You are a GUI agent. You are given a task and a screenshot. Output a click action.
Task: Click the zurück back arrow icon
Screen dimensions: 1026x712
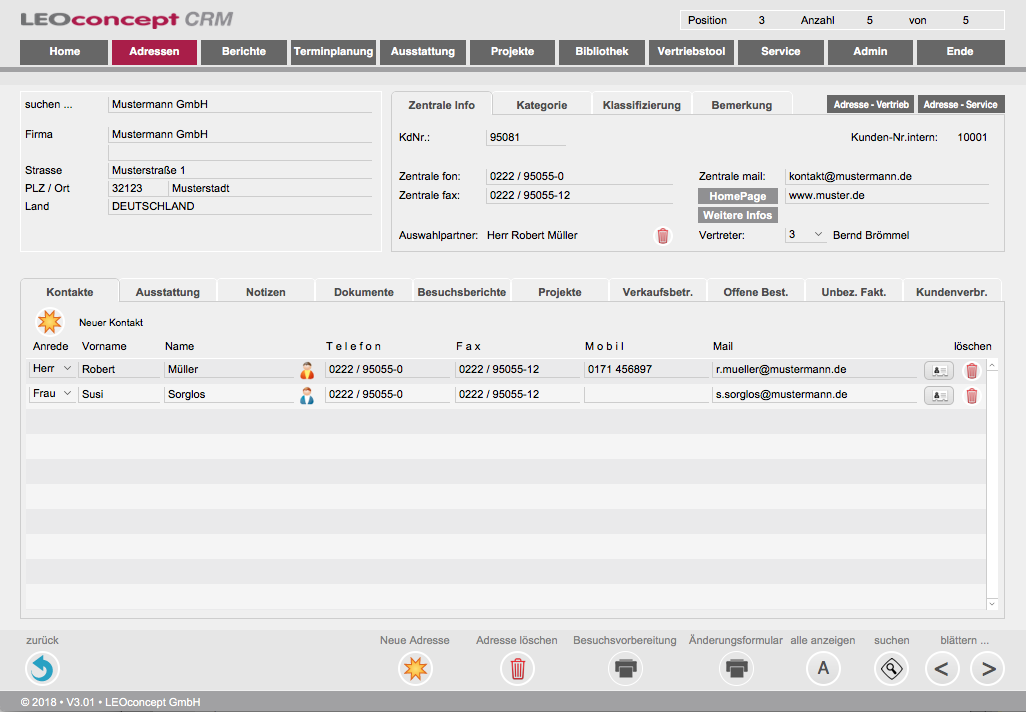[x=42, y=668]
